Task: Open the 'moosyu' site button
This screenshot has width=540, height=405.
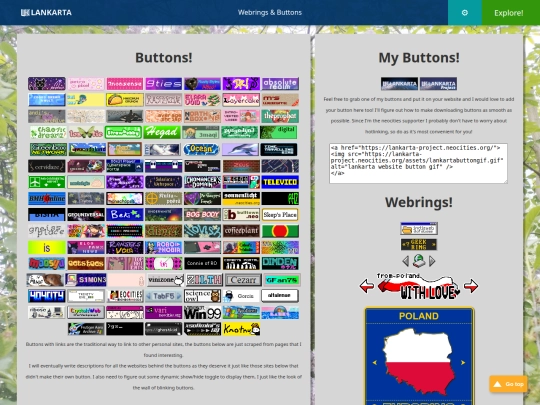Action: coord(46,263)
